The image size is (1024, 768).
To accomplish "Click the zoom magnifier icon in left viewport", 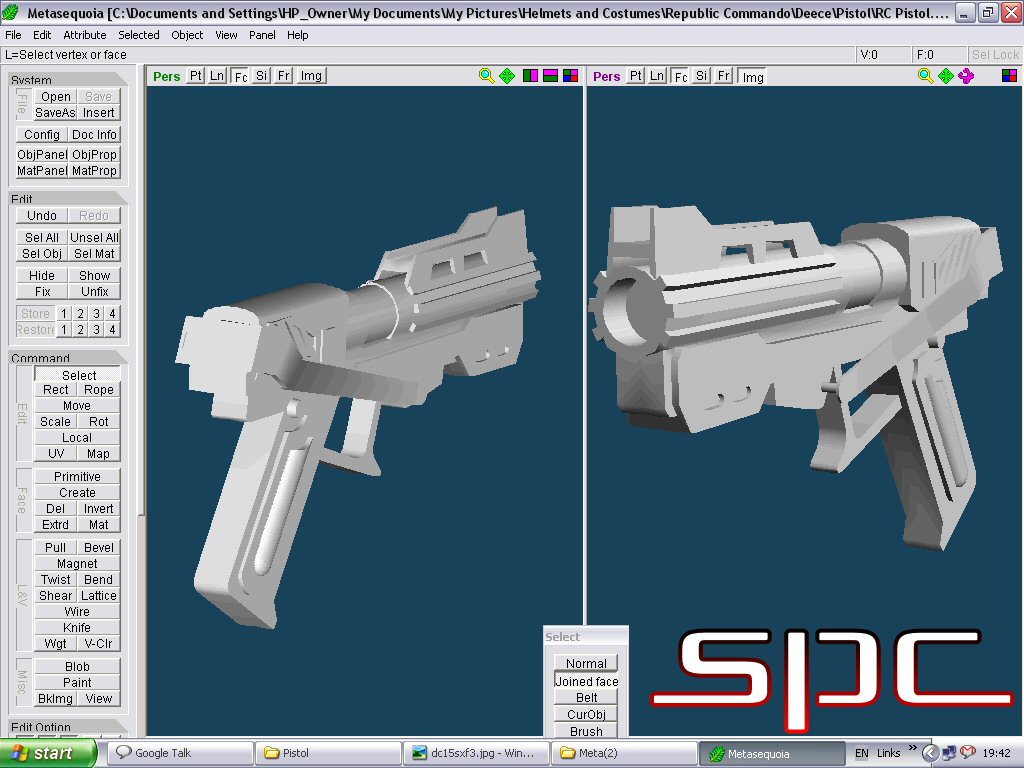I will pos(486,76).
